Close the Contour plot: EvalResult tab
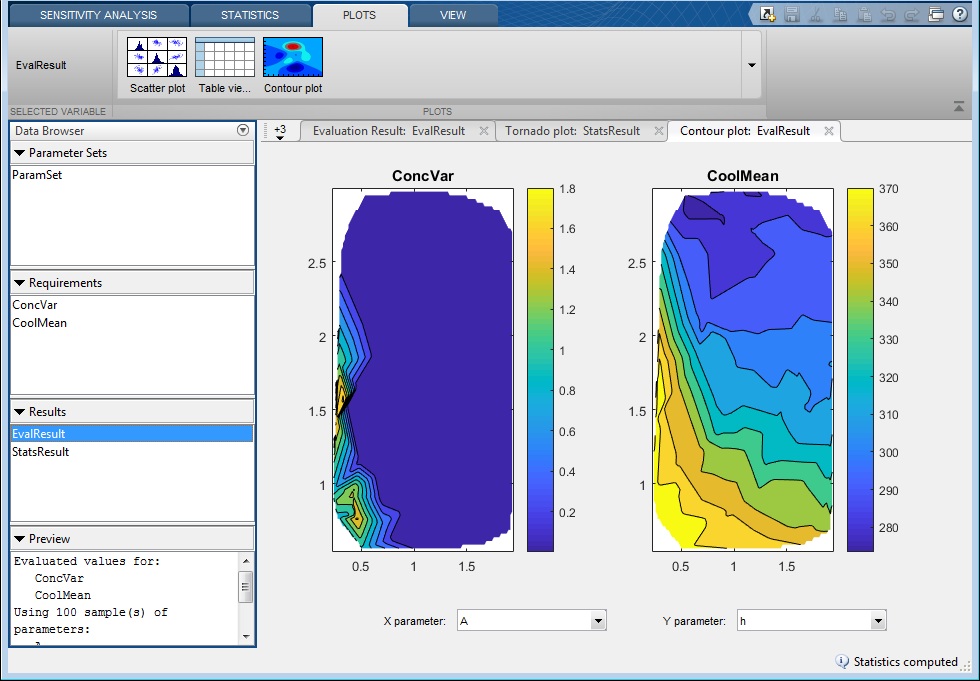 (x=829, y=131)
